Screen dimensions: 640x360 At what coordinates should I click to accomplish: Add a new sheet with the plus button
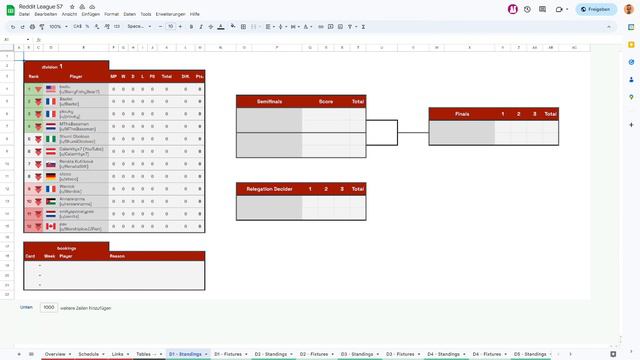point(19,354)
